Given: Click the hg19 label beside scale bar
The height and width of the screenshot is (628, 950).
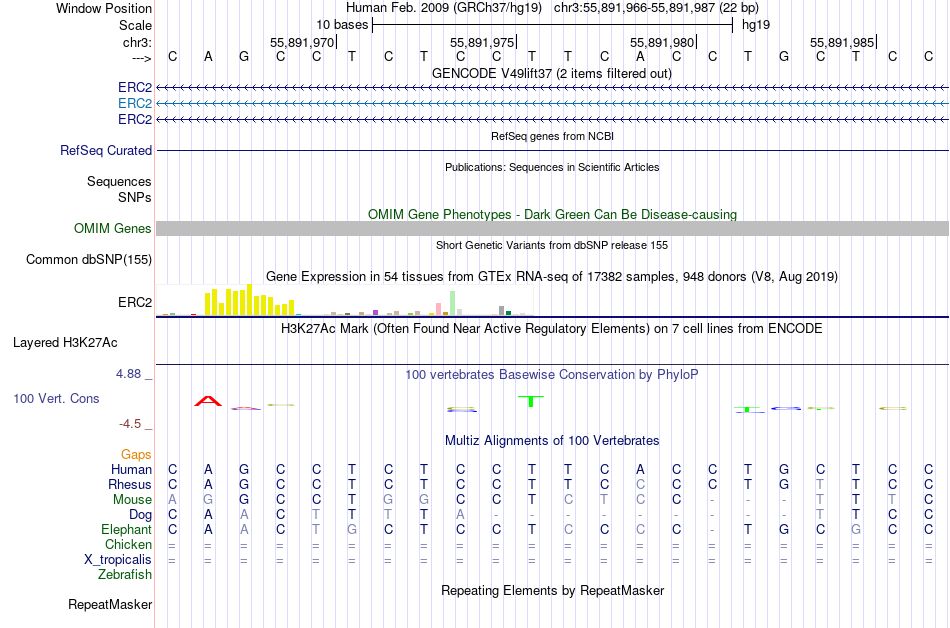Looking at the screenshot, I should coord(756,25).
